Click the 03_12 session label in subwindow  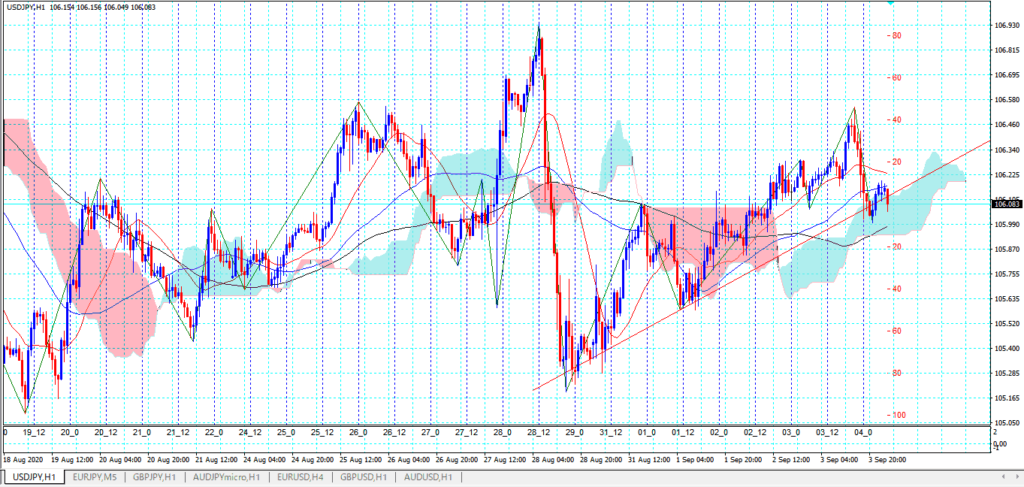[x=827, y=432]
